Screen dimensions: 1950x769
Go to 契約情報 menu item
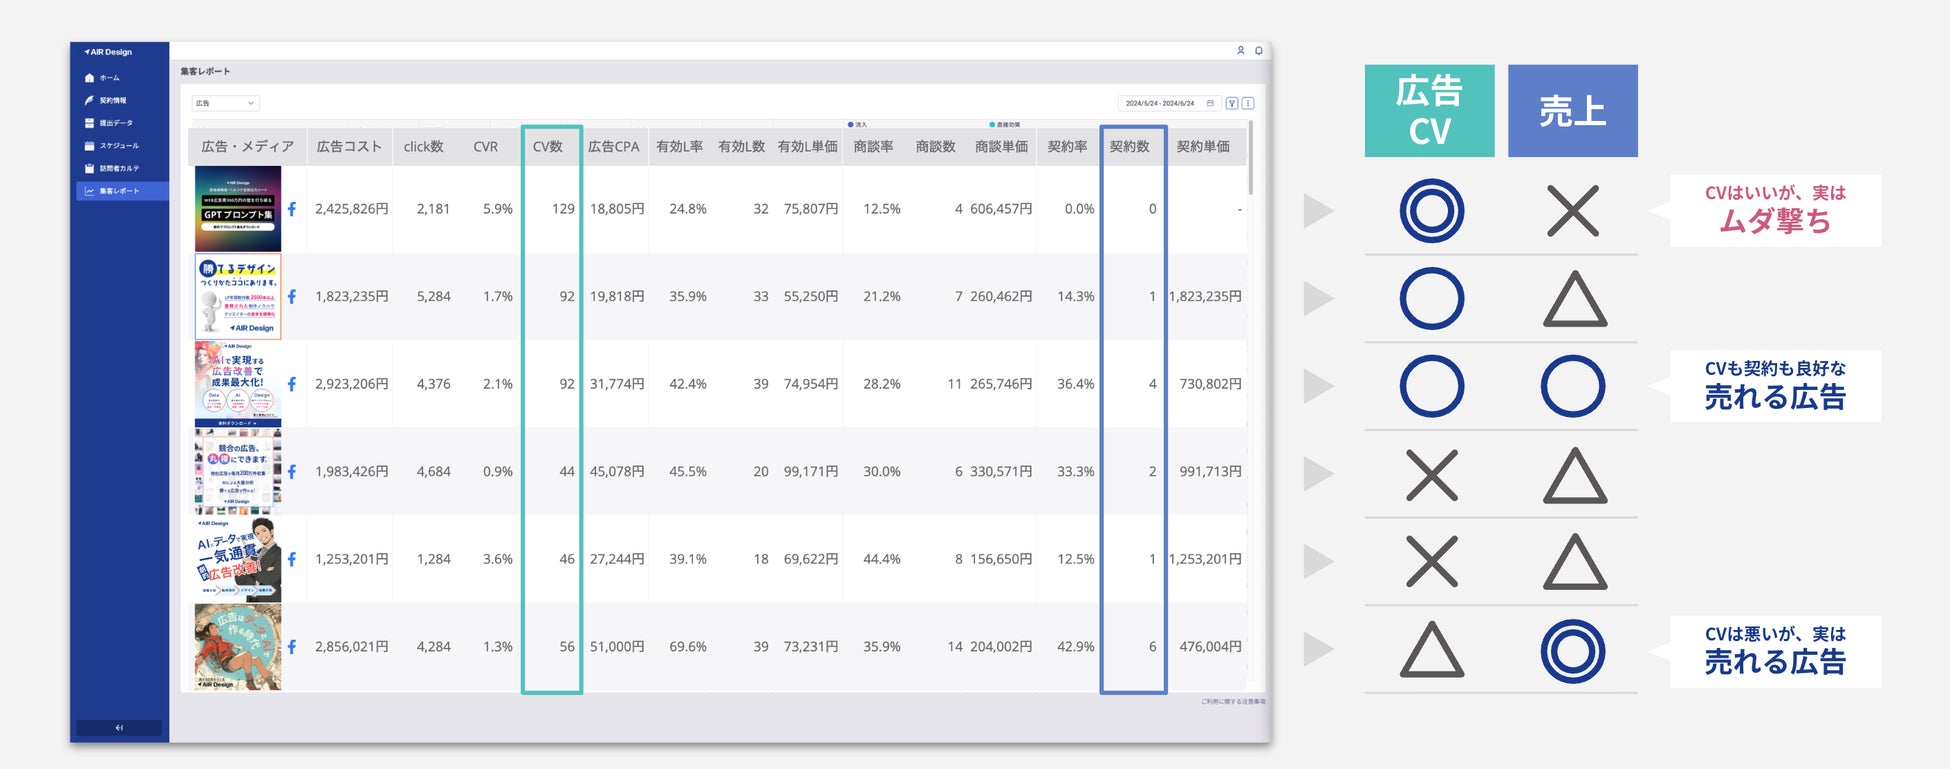tap(112, 100)
